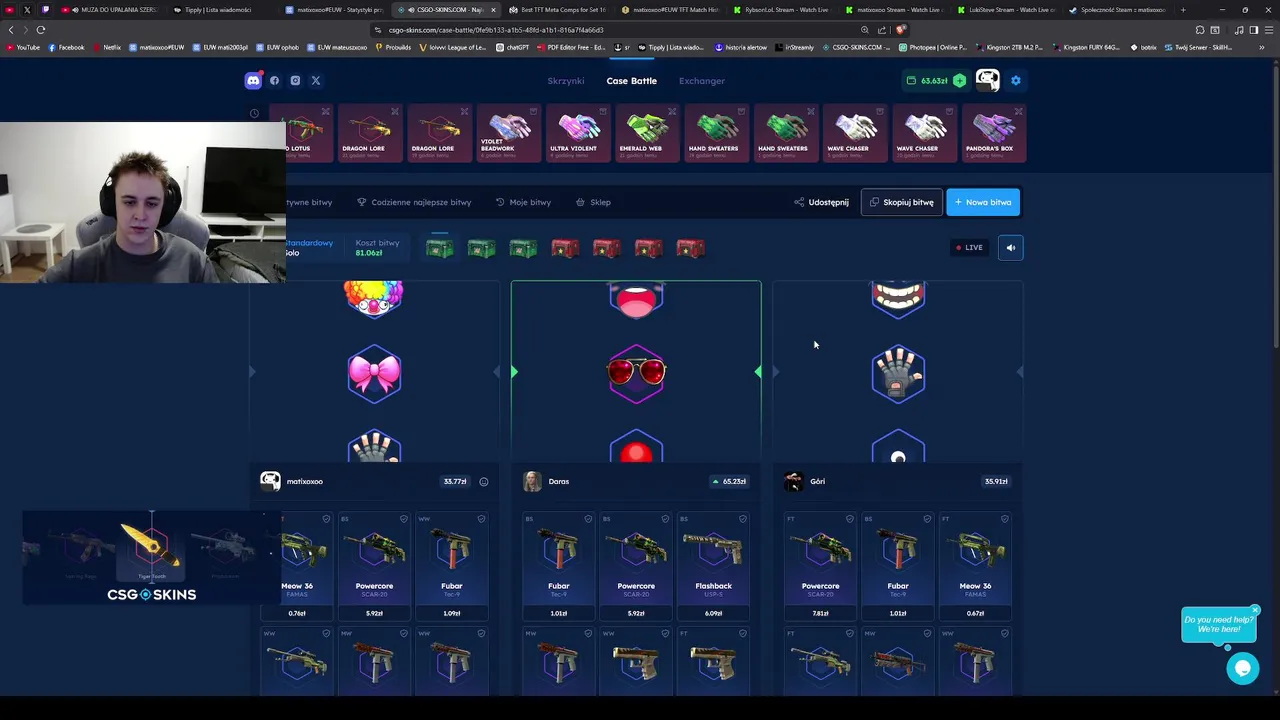This screenshot has width=1280, height=720.
Task: Select Góri's Powercore 7.81zł item card
Action: (x=820, y=566)
